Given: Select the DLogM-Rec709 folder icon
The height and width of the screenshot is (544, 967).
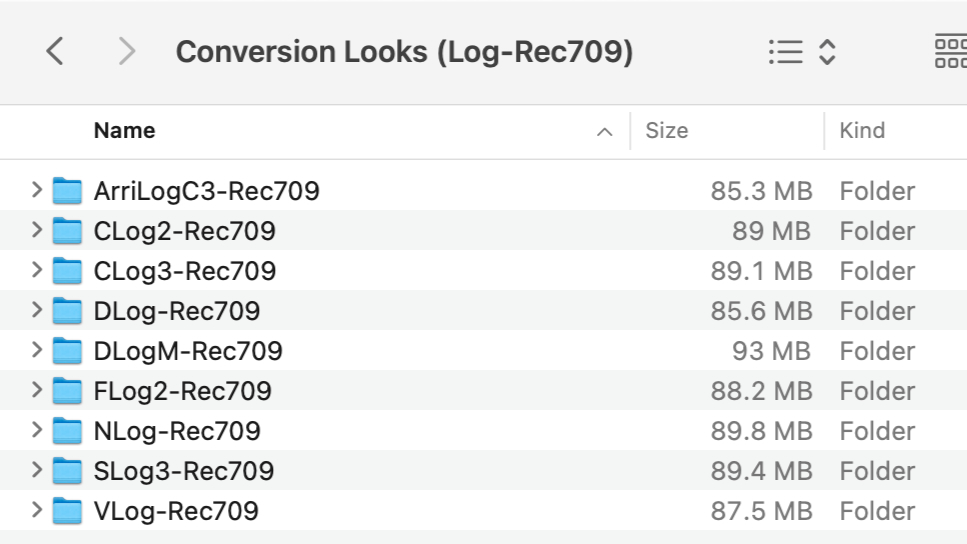Looking at the screenshot, I should click(67, 351).
